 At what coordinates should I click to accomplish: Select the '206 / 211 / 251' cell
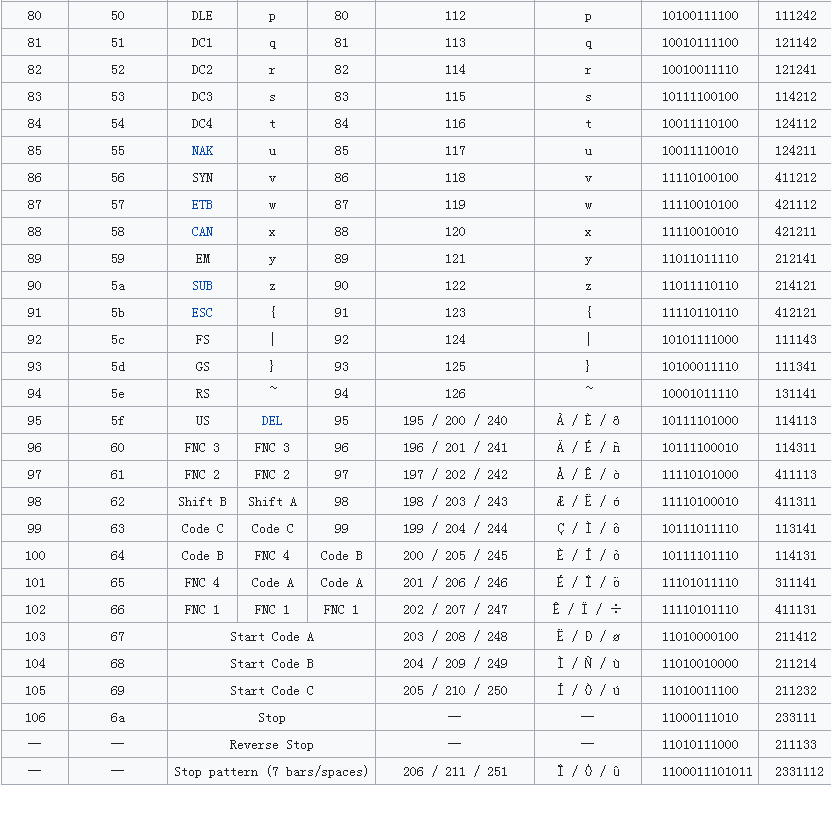click(x=455, y=772)
